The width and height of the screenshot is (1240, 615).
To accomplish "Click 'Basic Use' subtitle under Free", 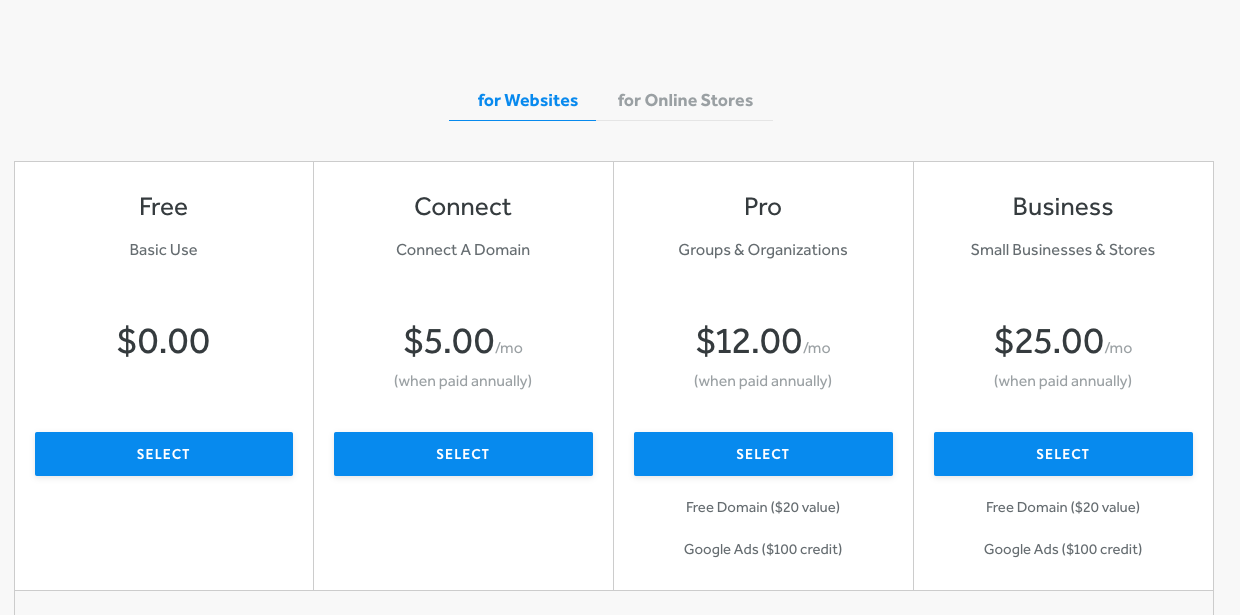I will click(163, 249).
